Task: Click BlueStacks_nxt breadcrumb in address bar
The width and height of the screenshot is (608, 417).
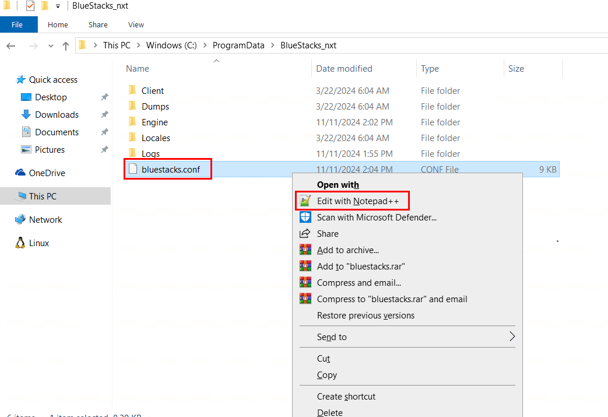Action: [x=308, y=45]
